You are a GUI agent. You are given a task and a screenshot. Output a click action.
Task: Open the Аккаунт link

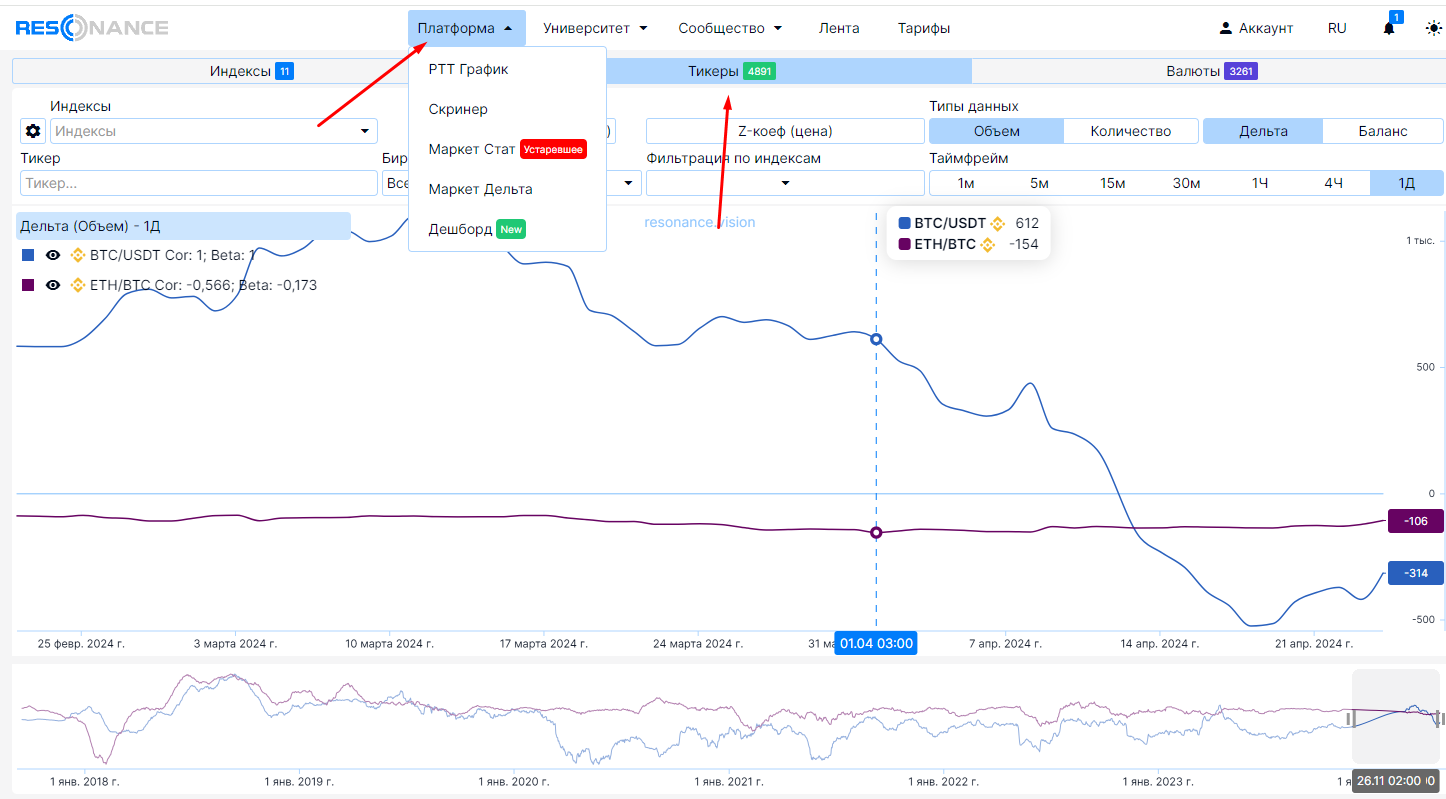pos(1256,28)
